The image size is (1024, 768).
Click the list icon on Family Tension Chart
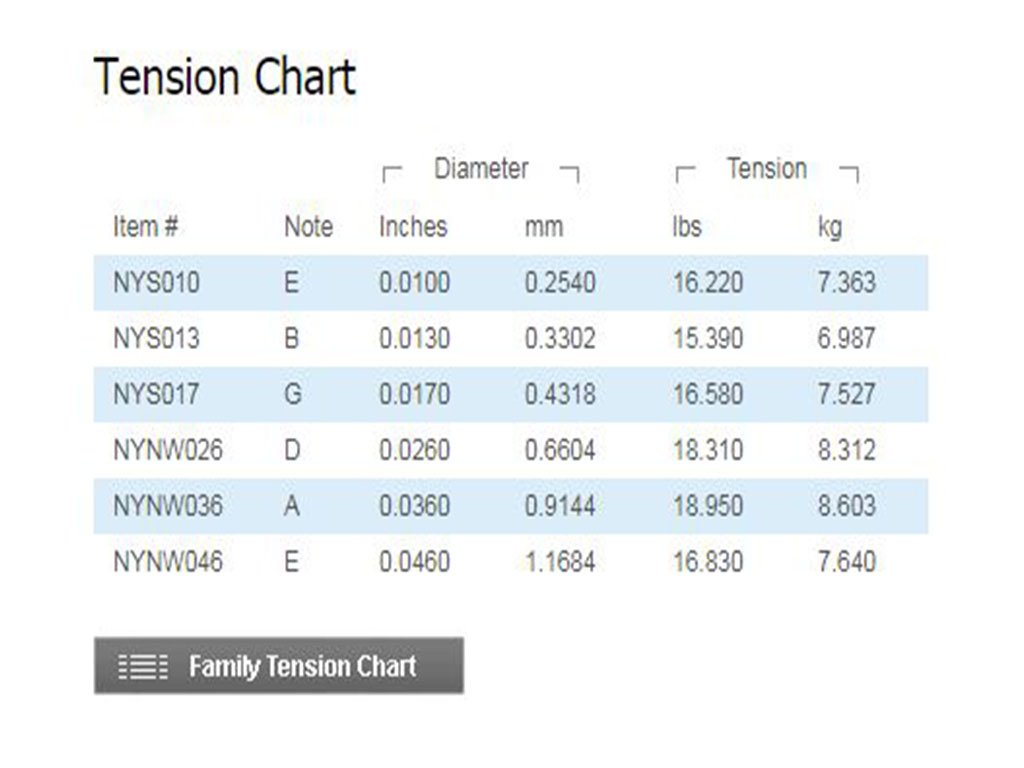point(143,667)
